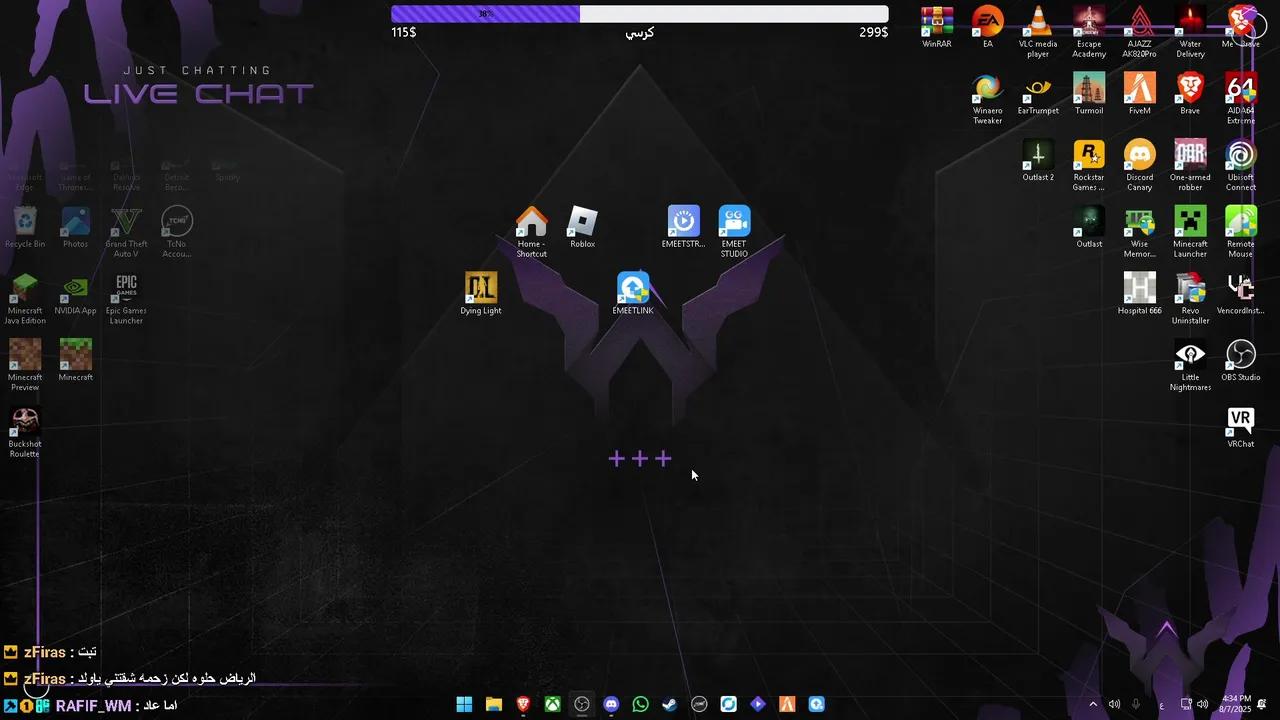Open the notification bell in the tray

click(x=1262, y=704)
